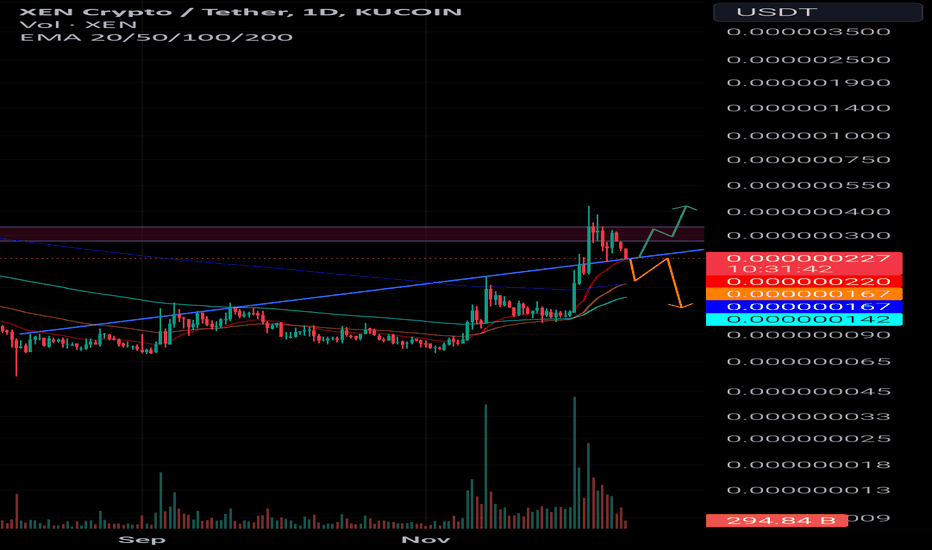Click the 0.000000400 price axis label
Screen dimensions: 932x550
point(808,212)
